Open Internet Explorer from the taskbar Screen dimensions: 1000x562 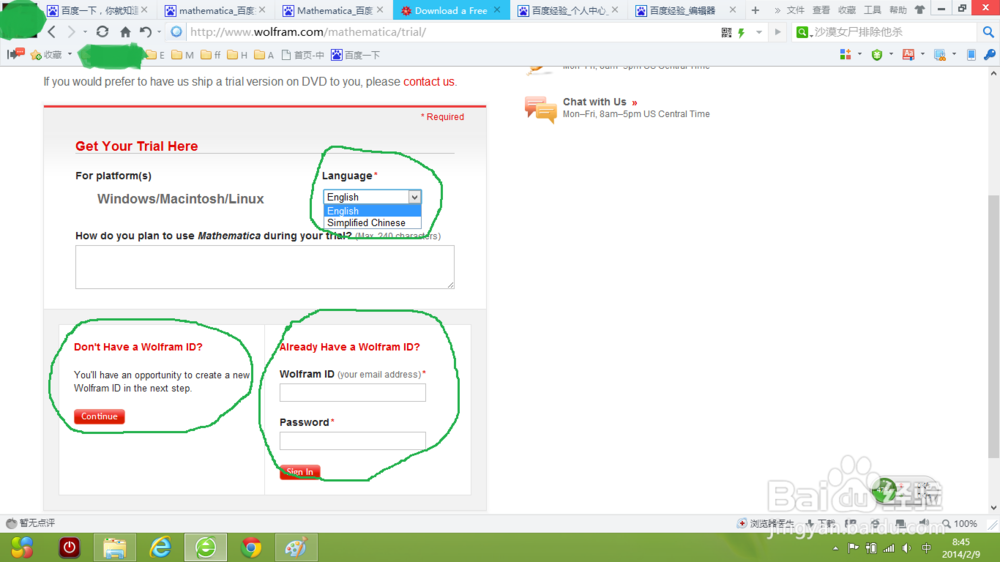[x=160, y=547]
